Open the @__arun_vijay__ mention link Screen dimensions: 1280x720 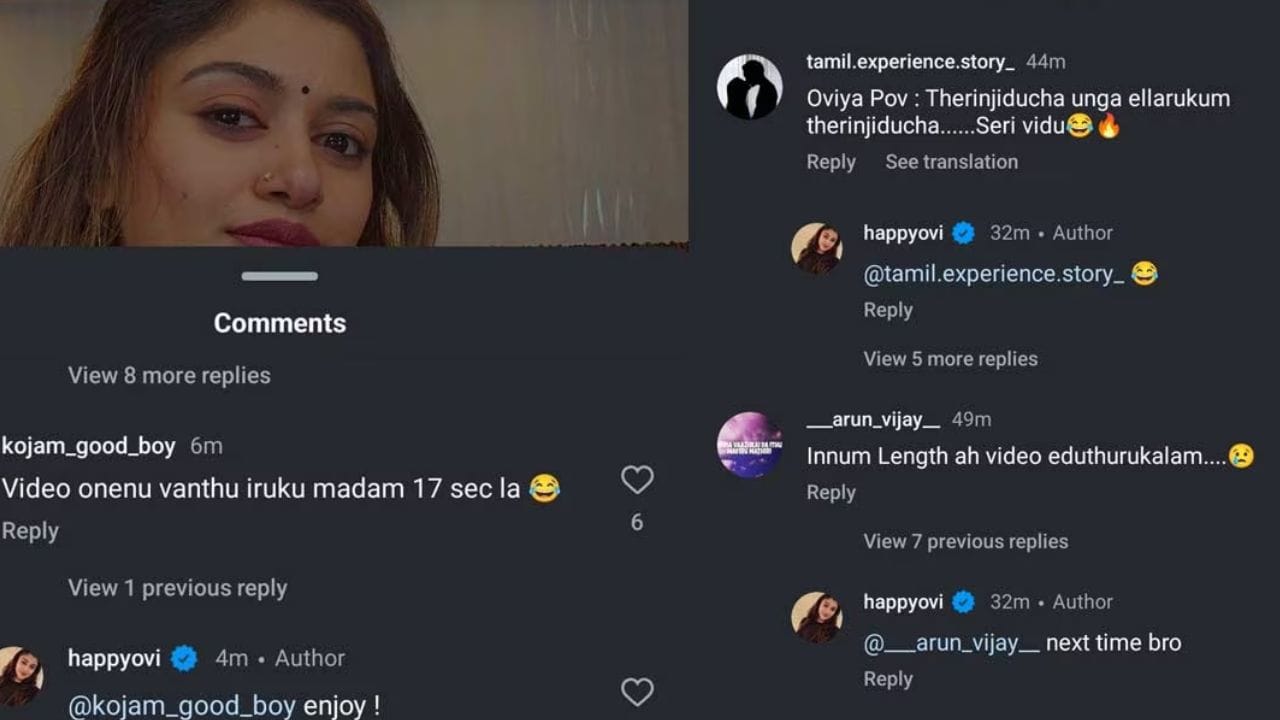[951, 643]
